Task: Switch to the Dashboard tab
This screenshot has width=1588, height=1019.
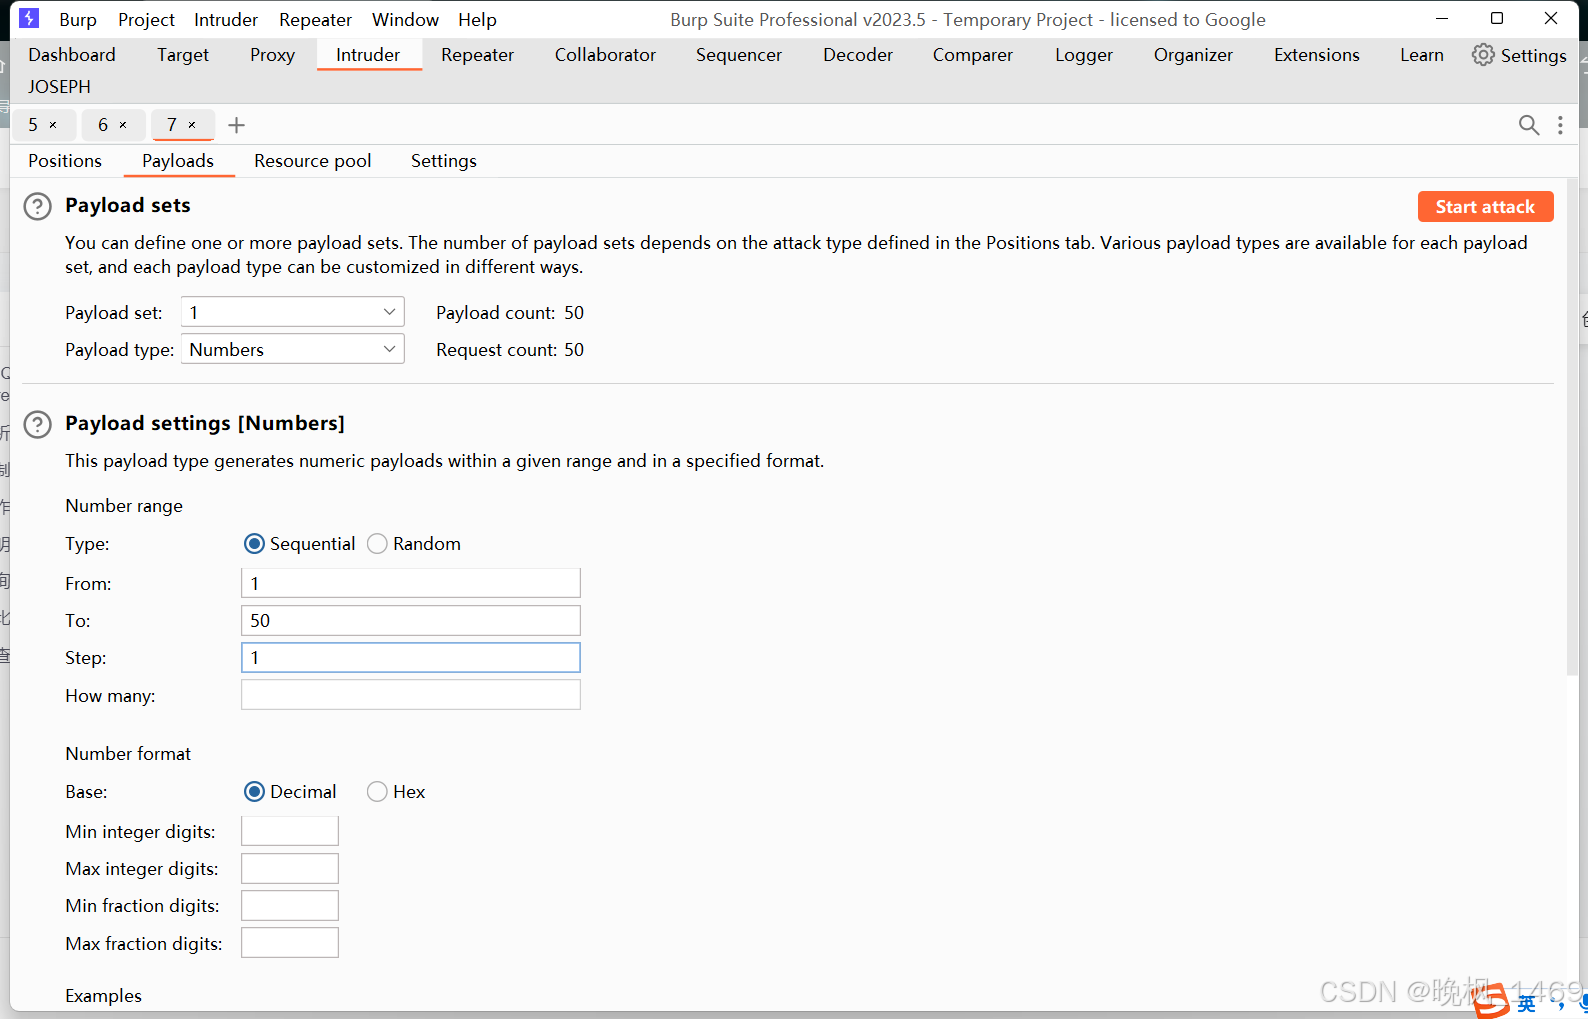Action: coord(72,55)
